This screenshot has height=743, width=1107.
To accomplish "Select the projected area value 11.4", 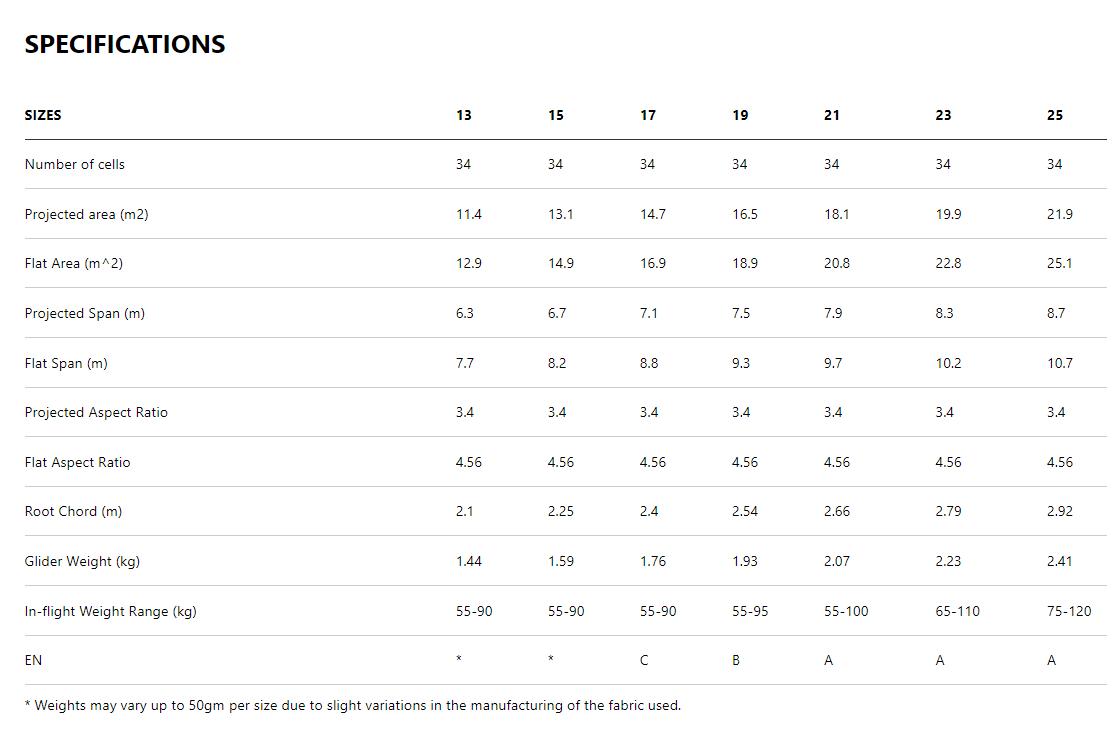I will tap(469, 214).
